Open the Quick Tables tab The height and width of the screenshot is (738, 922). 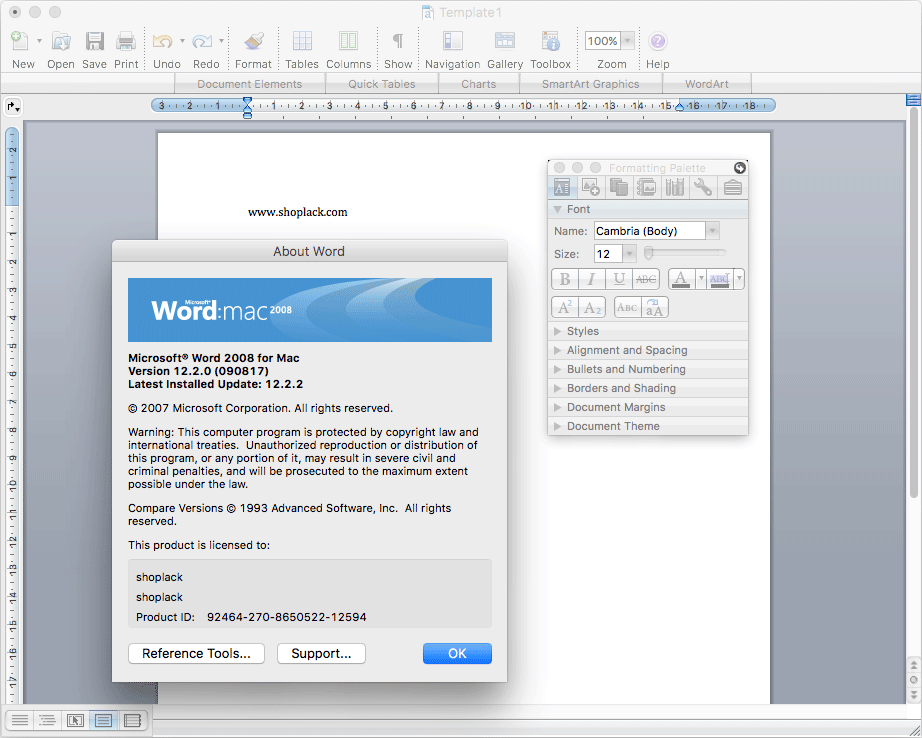(382, 84)
